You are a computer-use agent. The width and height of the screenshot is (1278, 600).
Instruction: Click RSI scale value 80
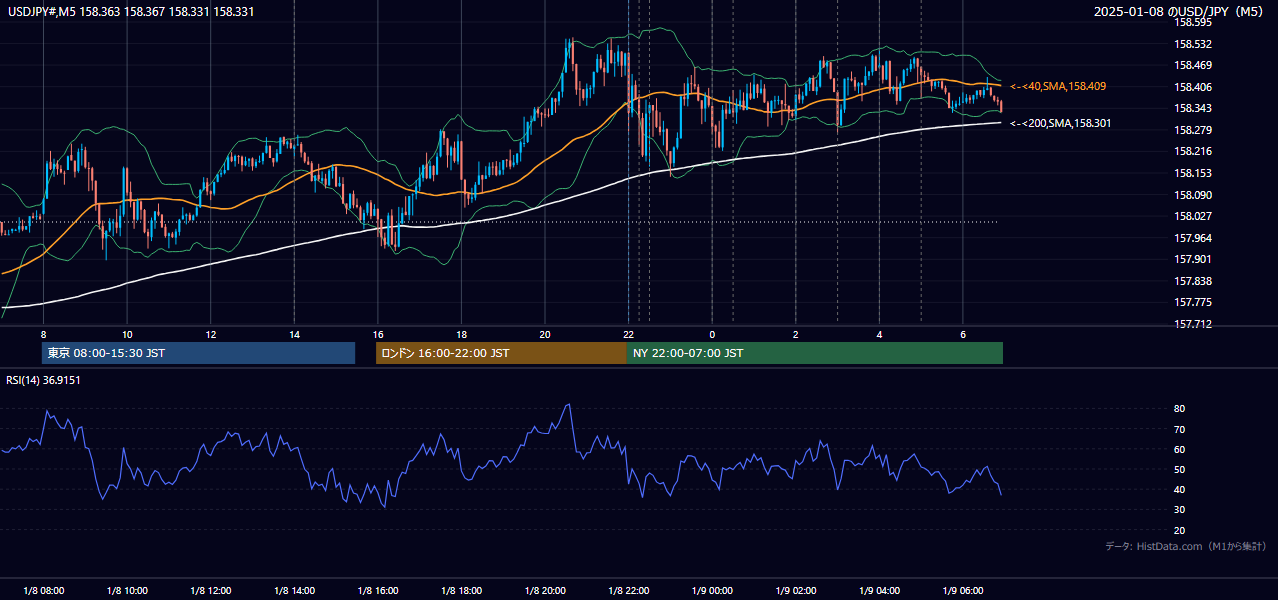point(1179,409)
